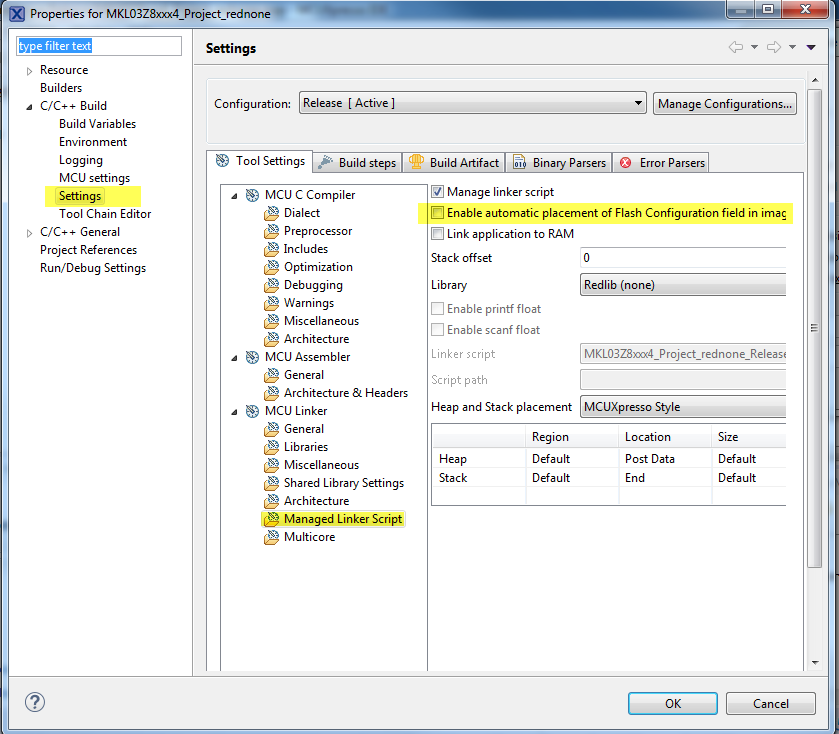The width and height of the screenshot is (839, 734).
Task: Go back with the left arrow icon
Action: 736,47
